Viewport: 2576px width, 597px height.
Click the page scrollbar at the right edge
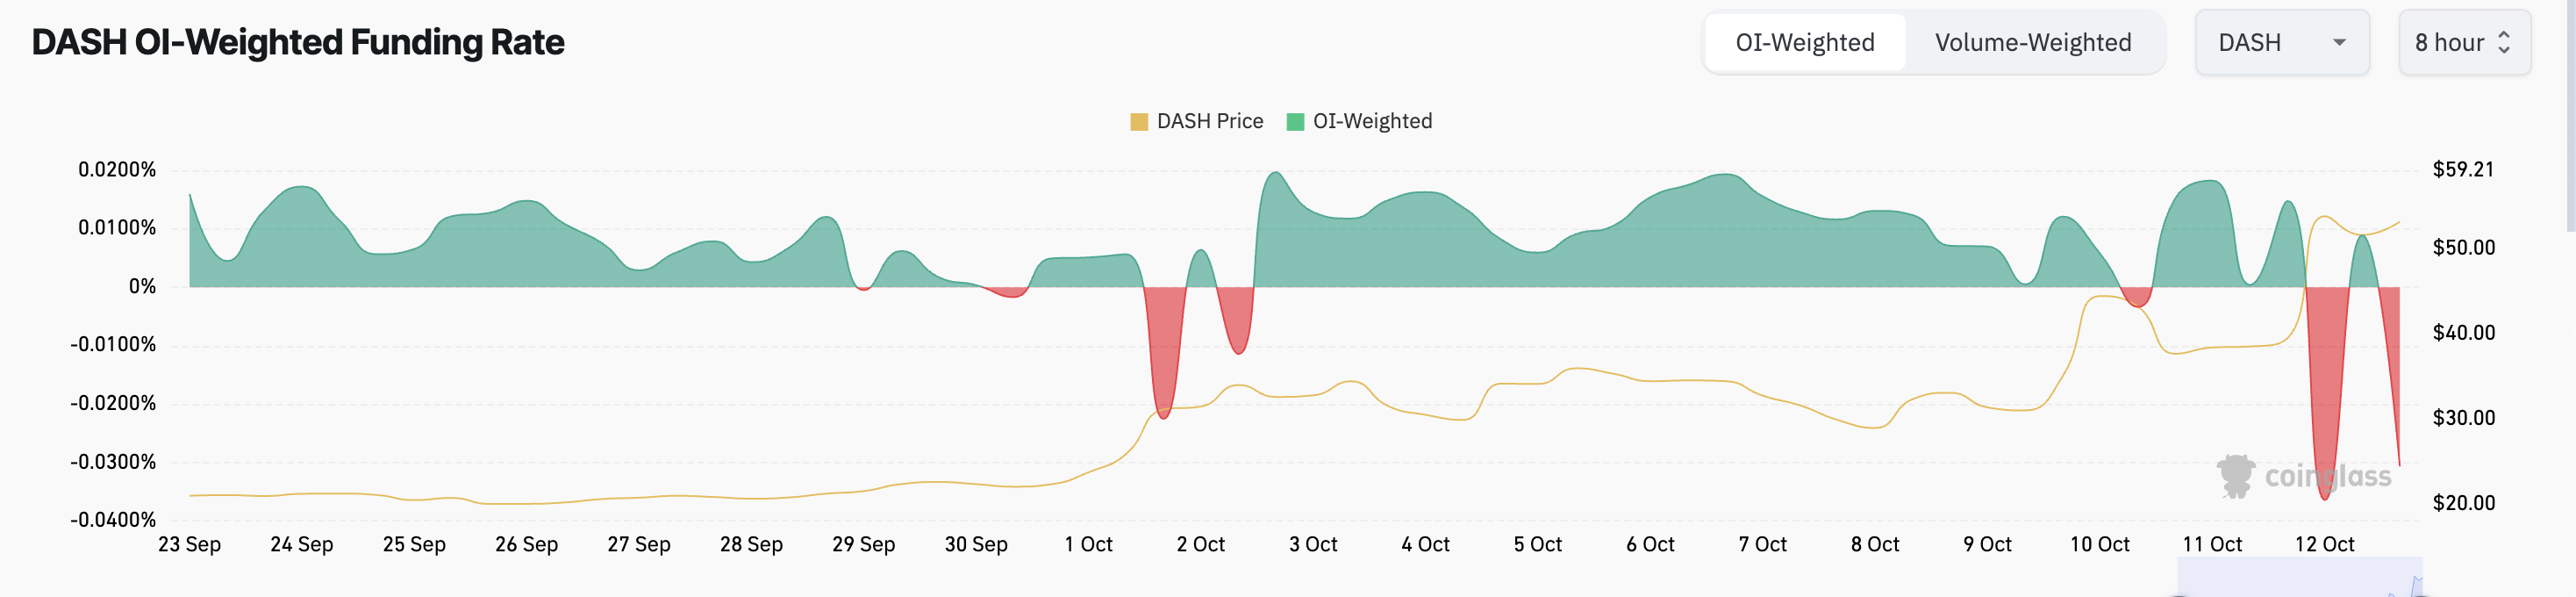[2570, 116]
